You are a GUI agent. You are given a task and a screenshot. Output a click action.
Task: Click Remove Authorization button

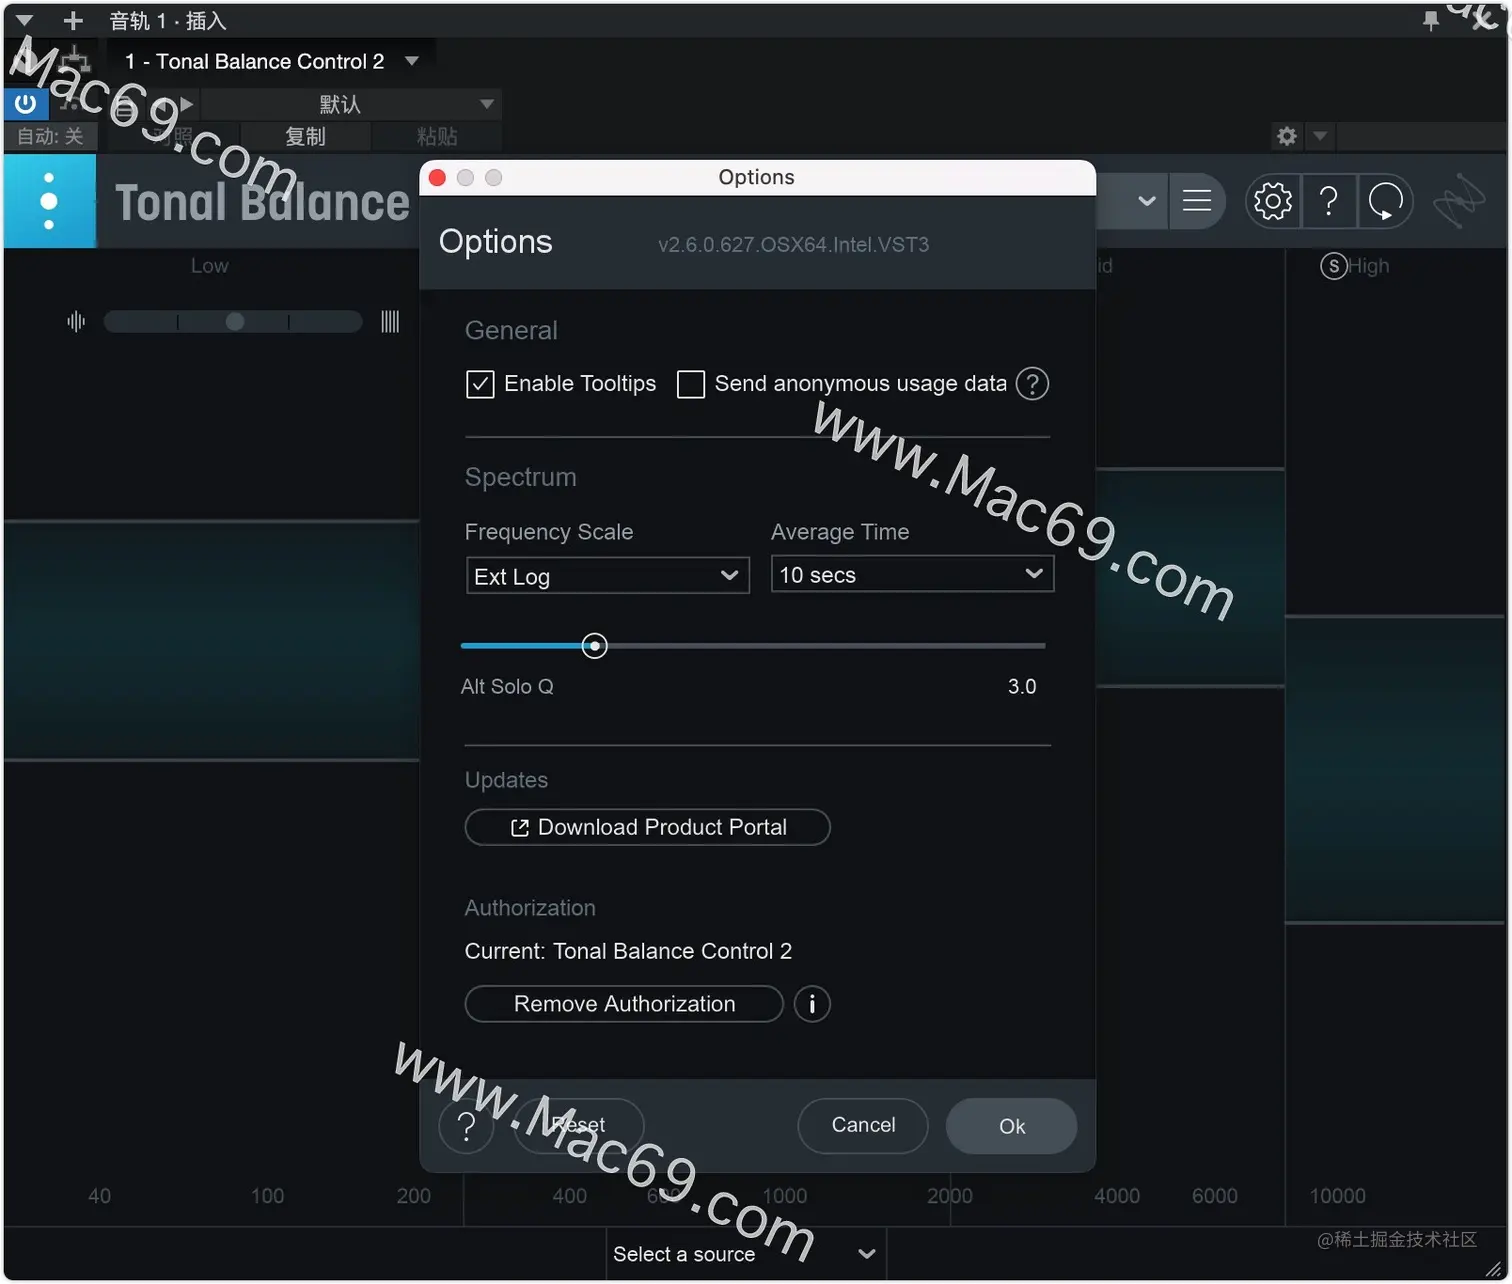[x=624, y=1004]
